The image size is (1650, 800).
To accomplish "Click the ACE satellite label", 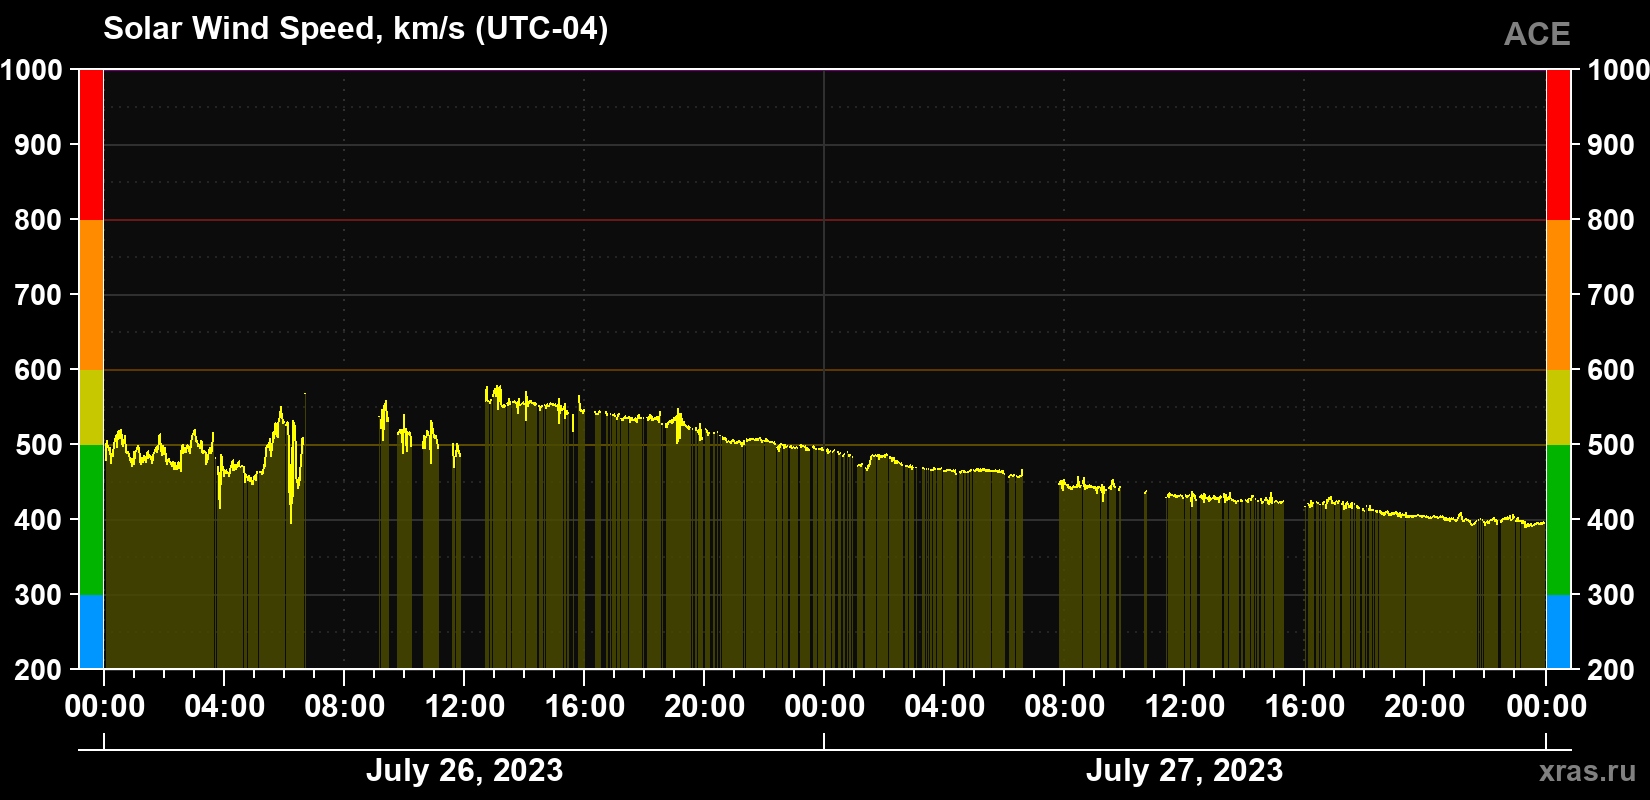I will point(1537,34).
